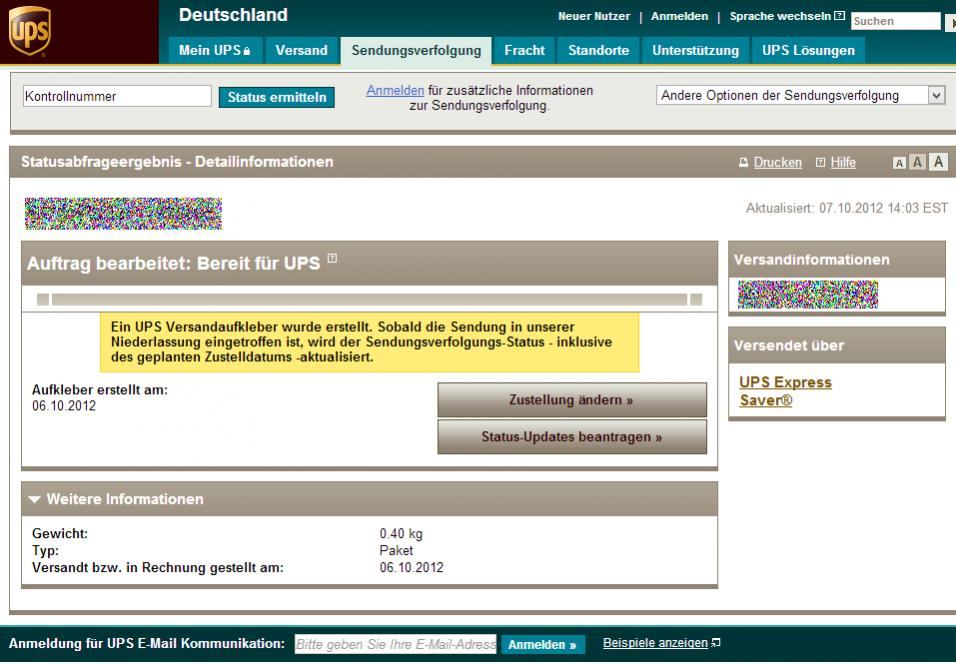
Task: Click the UPS shield logo
Action: (x=29, y=30)
